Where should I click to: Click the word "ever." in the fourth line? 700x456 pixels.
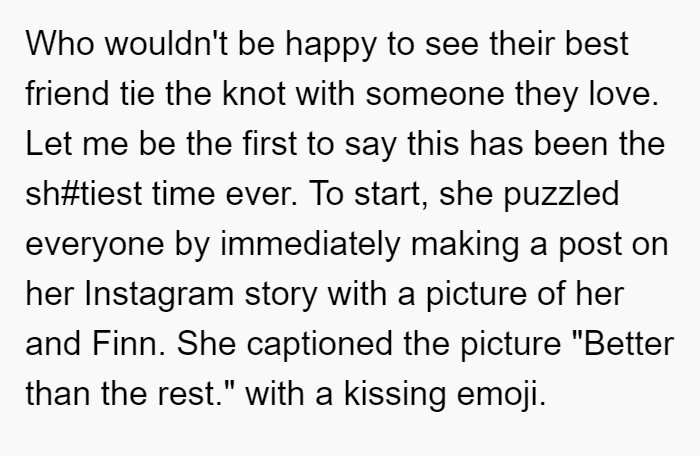click(261, 194)
